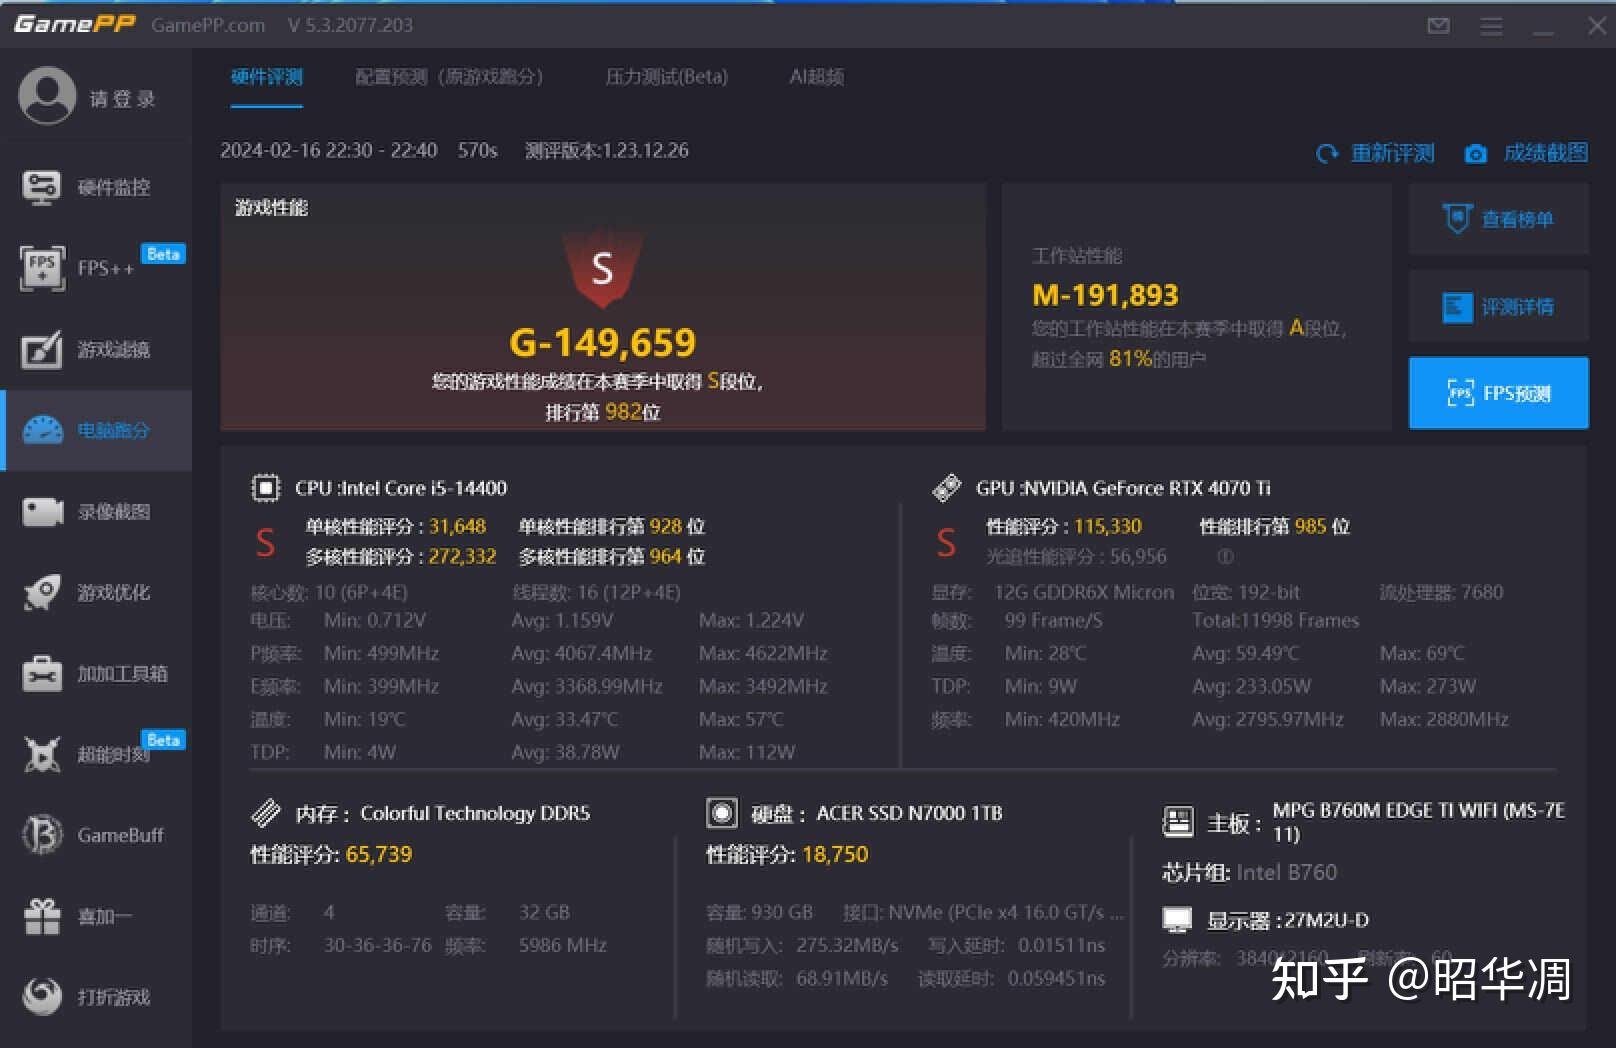Switch to the 硬件评测 tab
The height and width of the screenshot is (1048, 1616).
[x=266, y=77]
